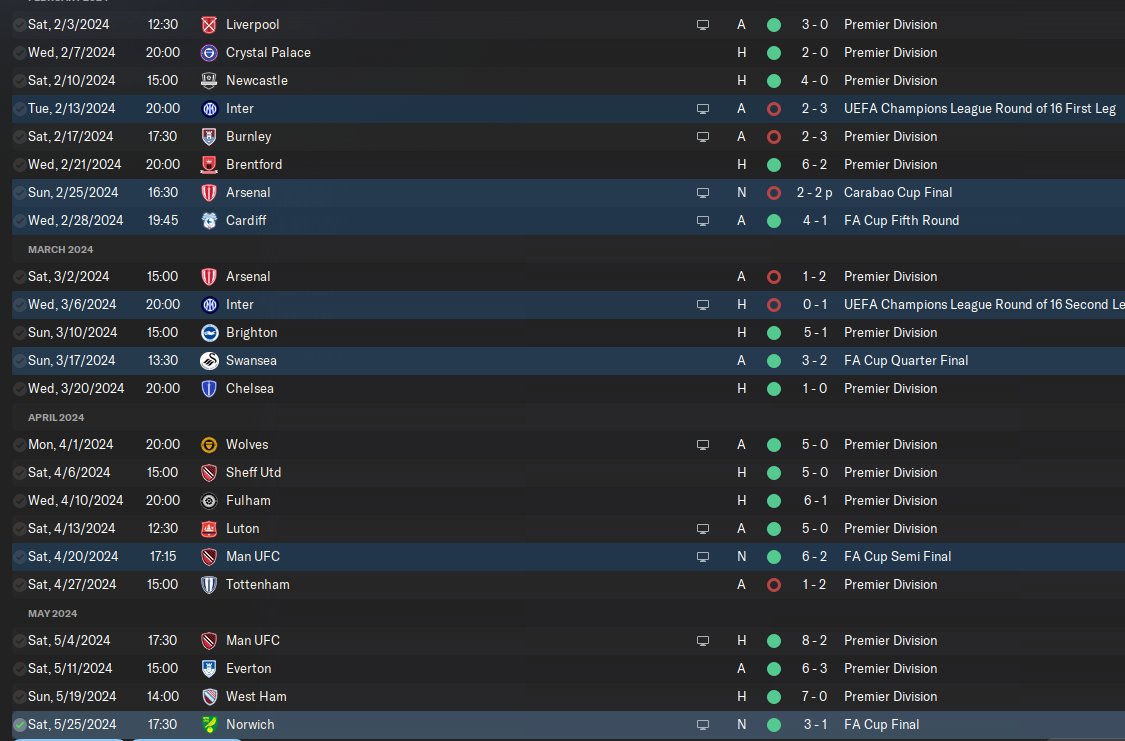Click the Cardiff club crest icon
The image size is (1125, 741).
pos(209,221)
